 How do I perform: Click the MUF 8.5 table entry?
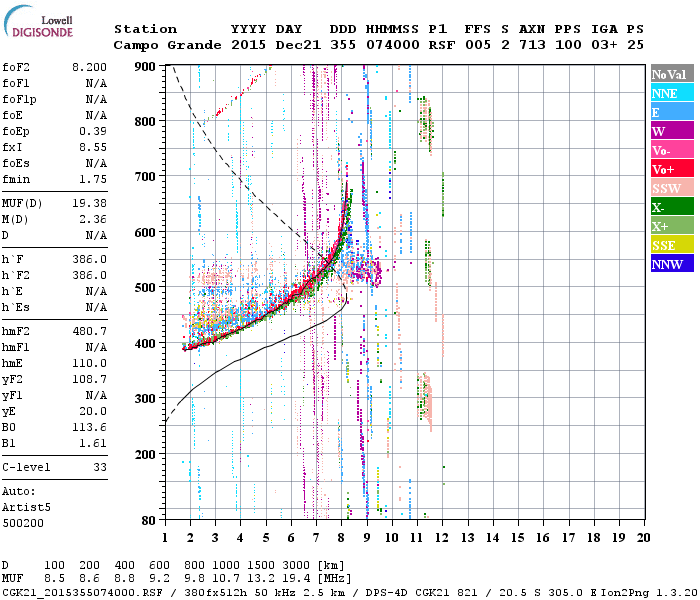click(x=54, y=579)
